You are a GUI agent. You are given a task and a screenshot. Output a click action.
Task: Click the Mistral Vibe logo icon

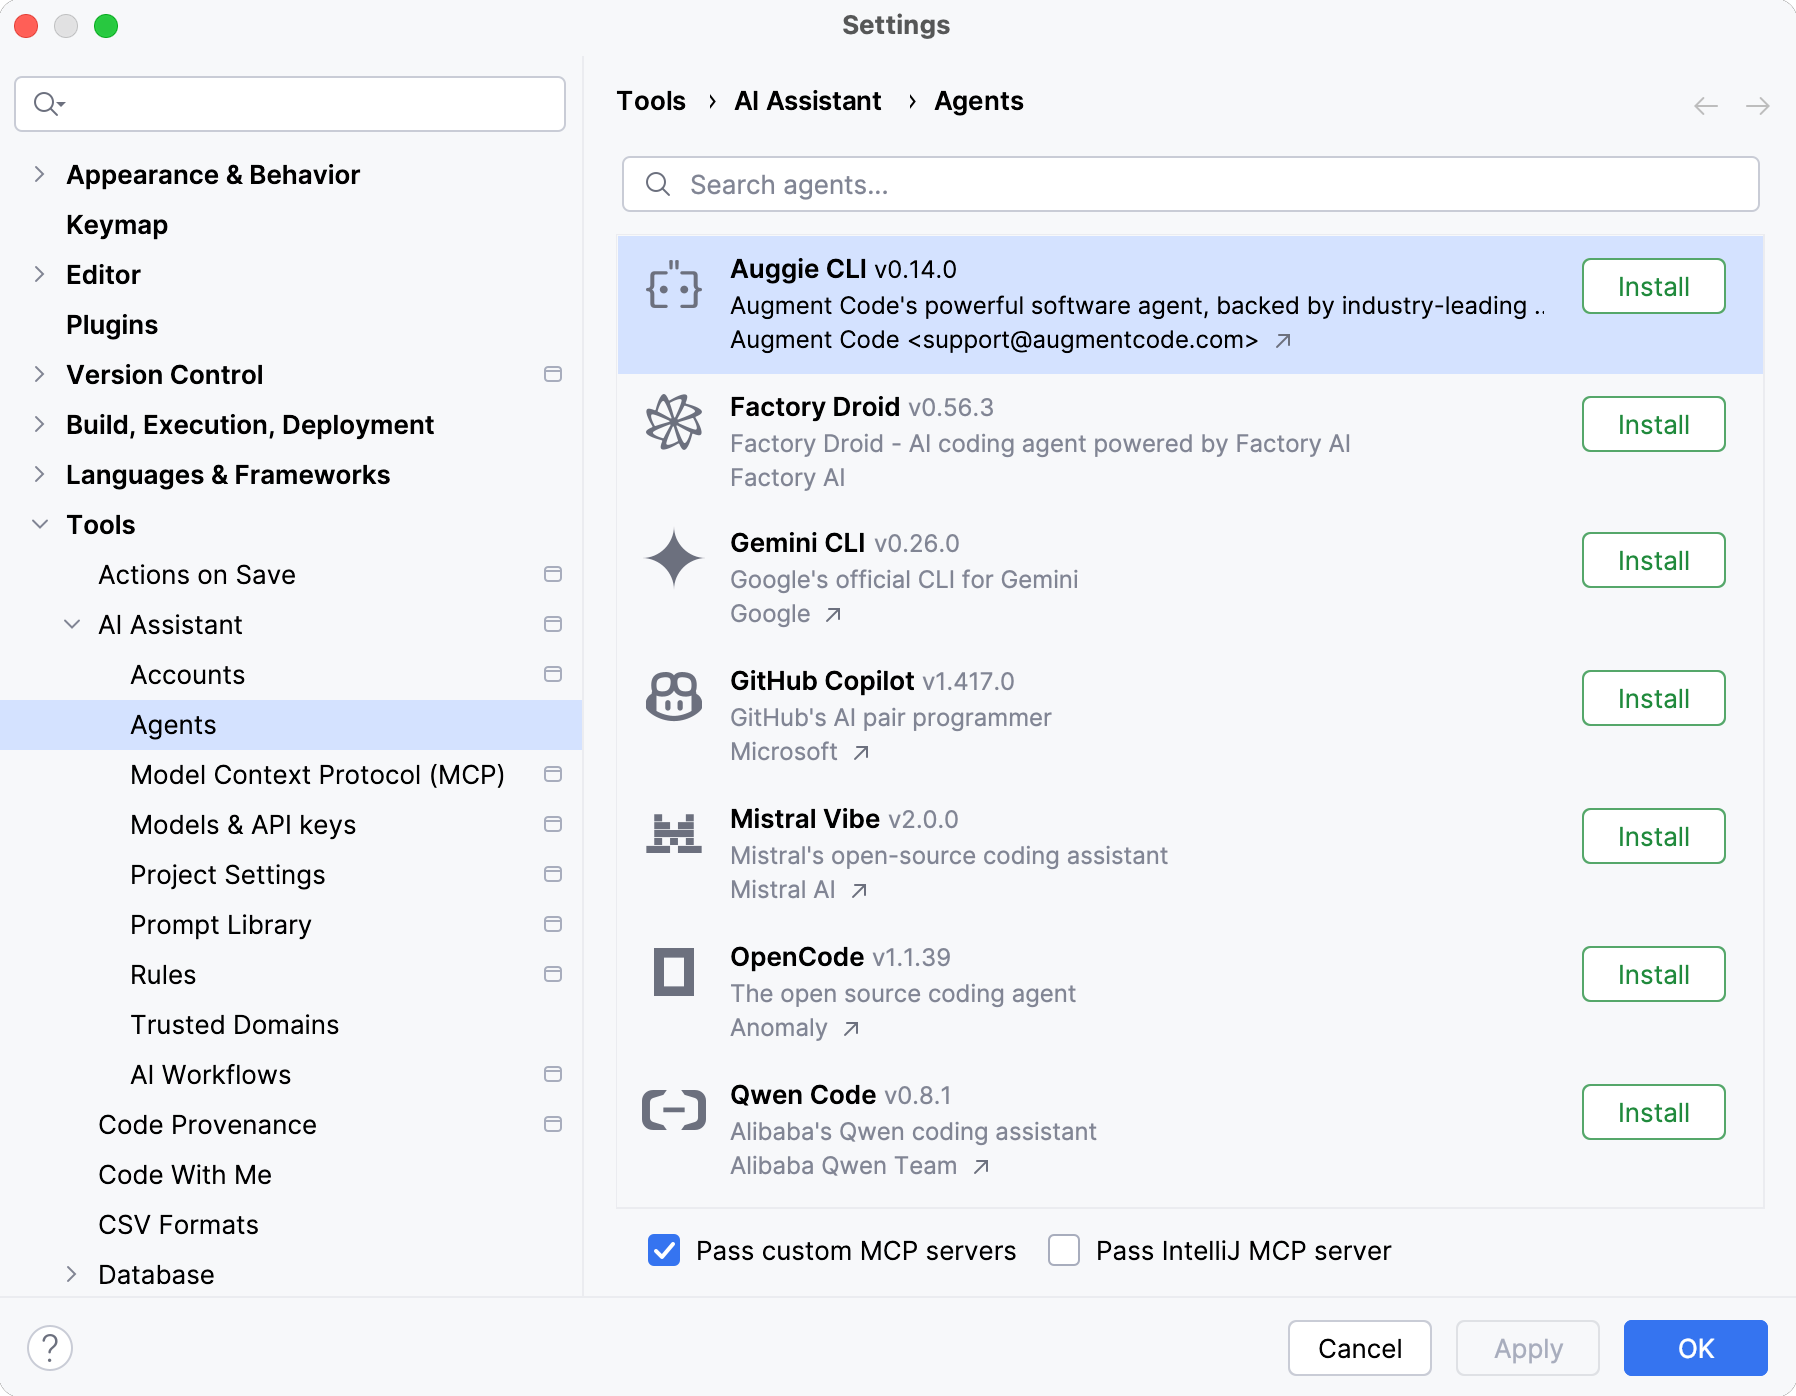click(673, 836)
